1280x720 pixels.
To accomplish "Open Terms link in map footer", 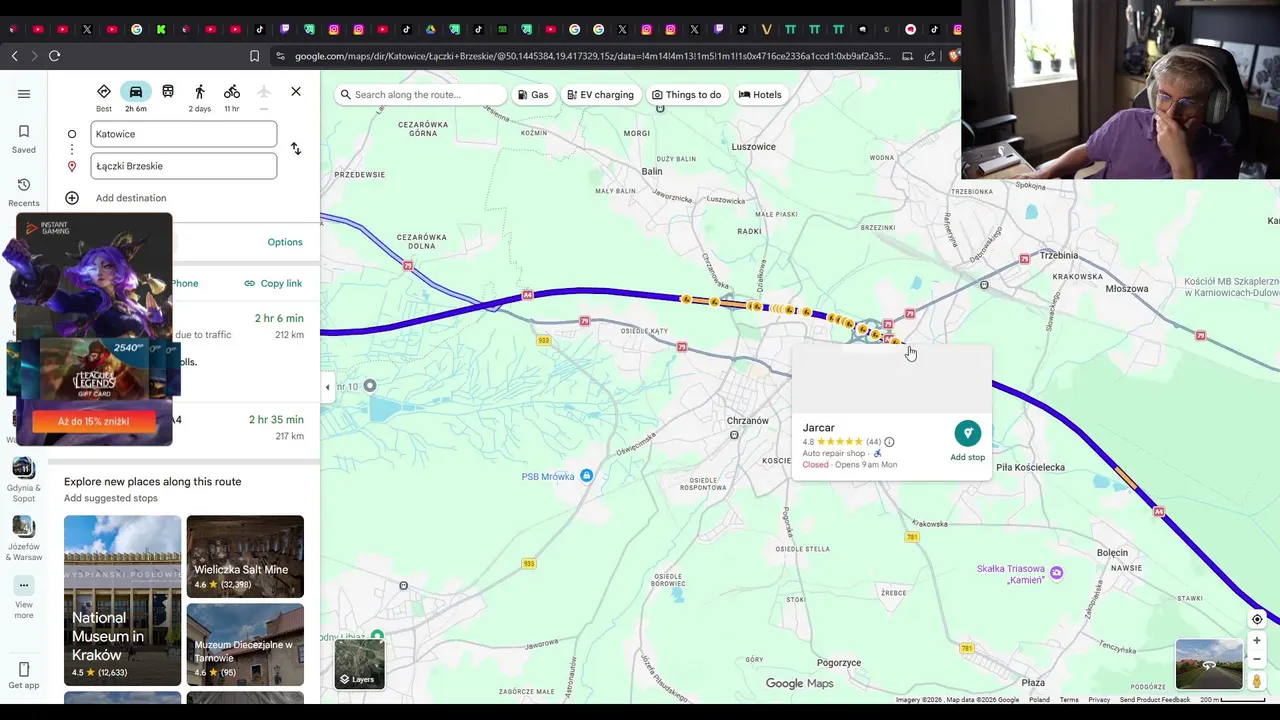I will coord(1069,700).
